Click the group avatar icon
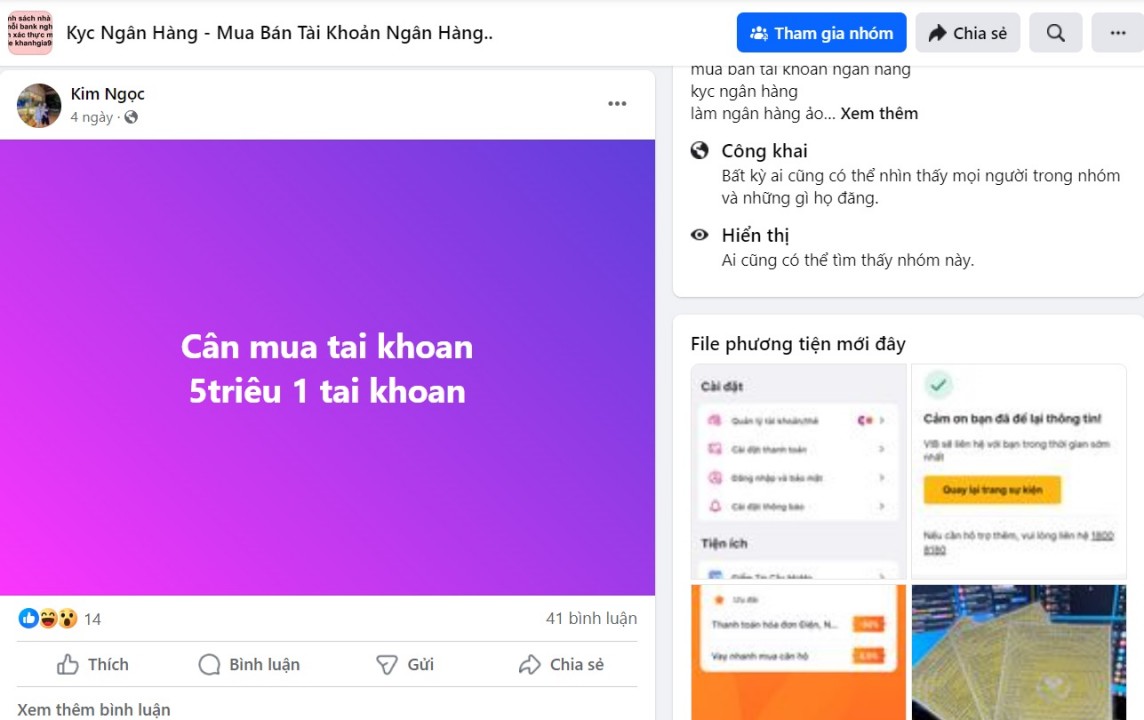Screen dimensions: 1144x720 pos(31,33)
